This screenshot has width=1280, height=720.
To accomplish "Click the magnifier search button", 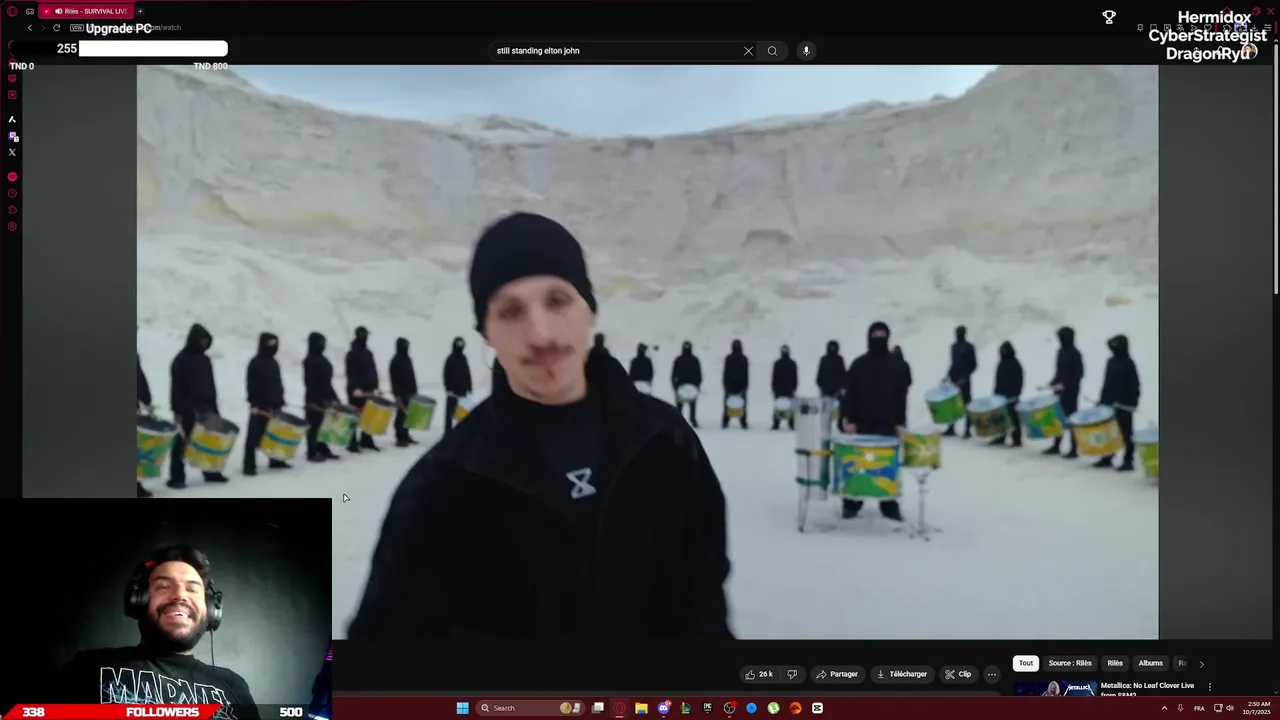I will [772, 51].
